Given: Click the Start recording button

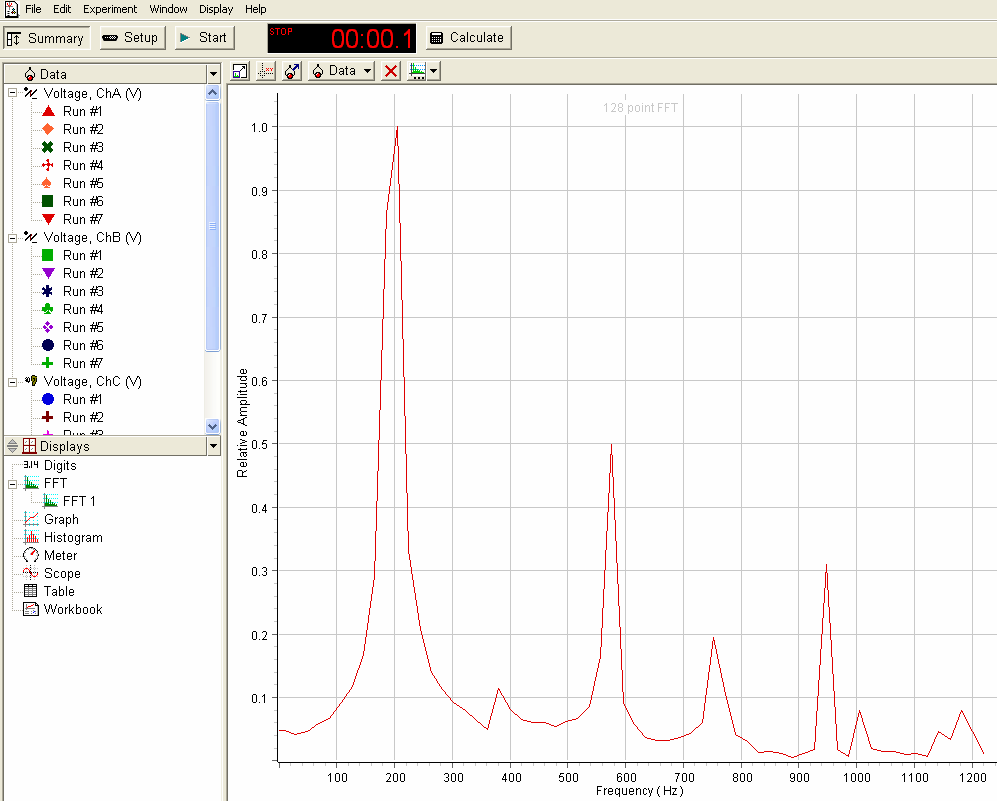Looking at the screenshot, I should click(204, 38).
